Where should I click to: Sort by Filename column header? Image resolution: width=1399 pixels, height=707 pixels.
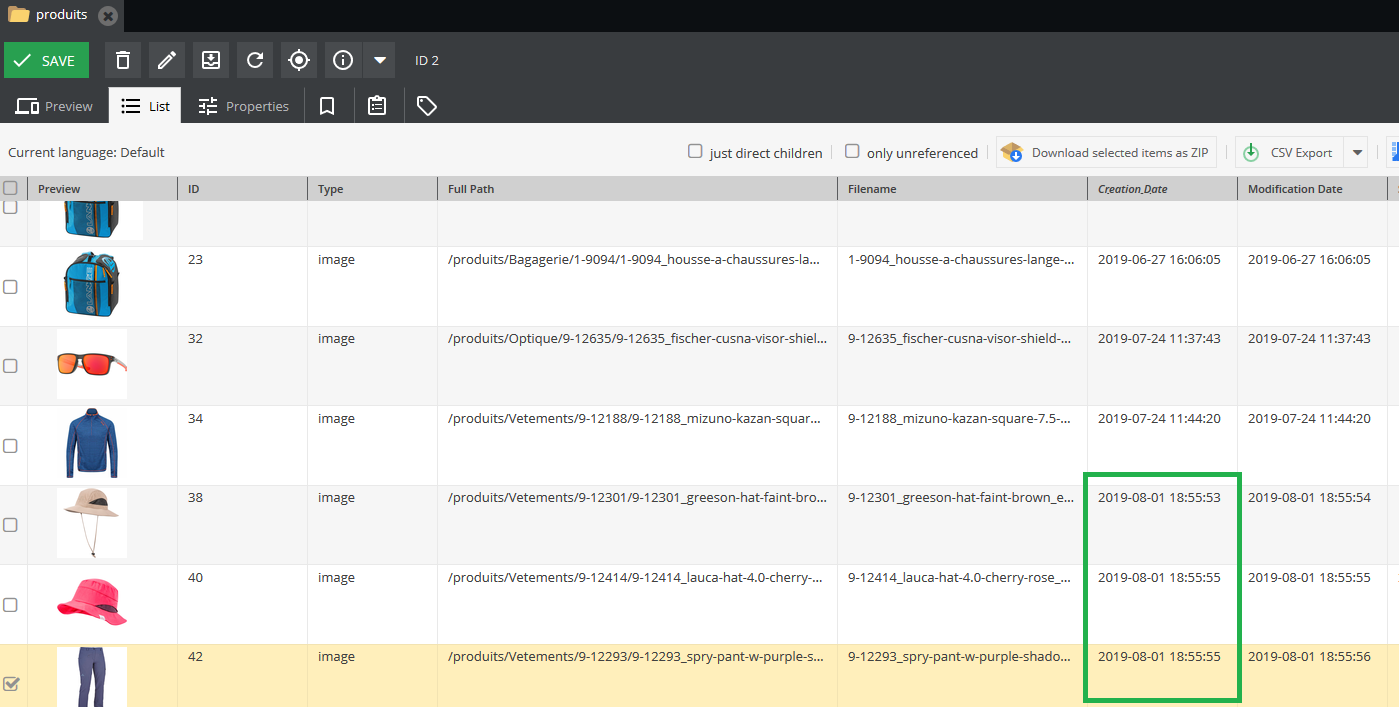click(962, 189)
